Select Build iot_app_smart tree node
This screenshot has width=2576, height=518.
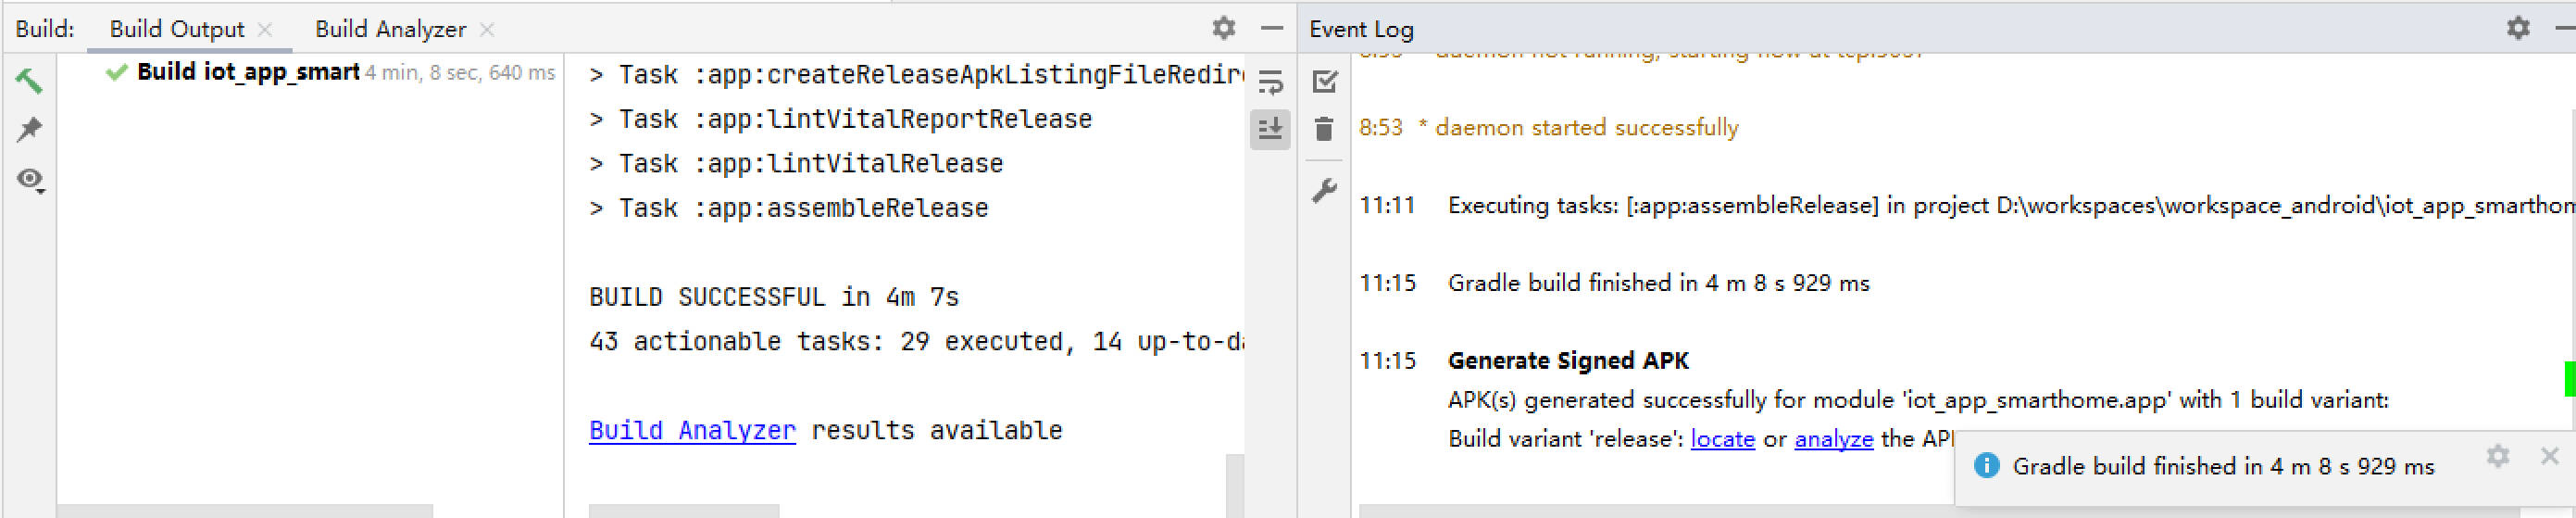[248, 72]
